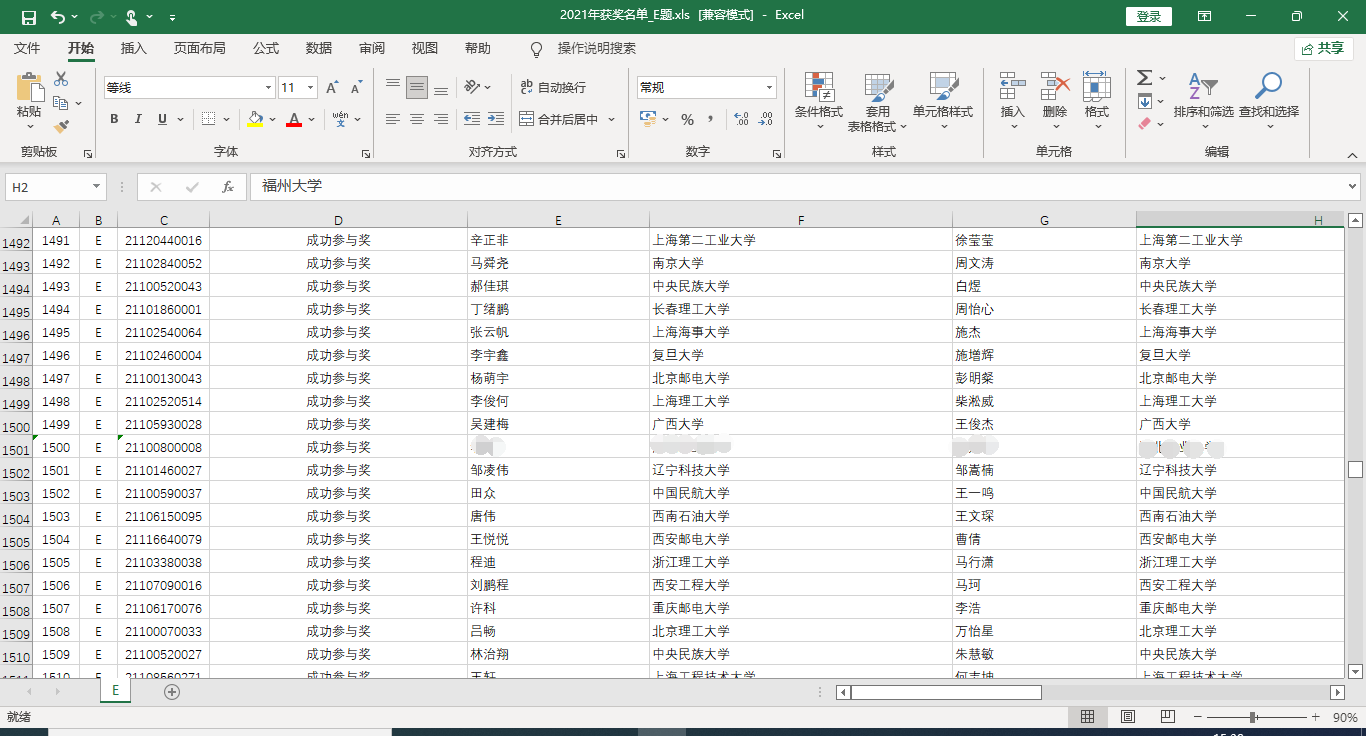Click the formula bar input showing 福州大学
The image size is (1366, 736).
coord(796,187)
